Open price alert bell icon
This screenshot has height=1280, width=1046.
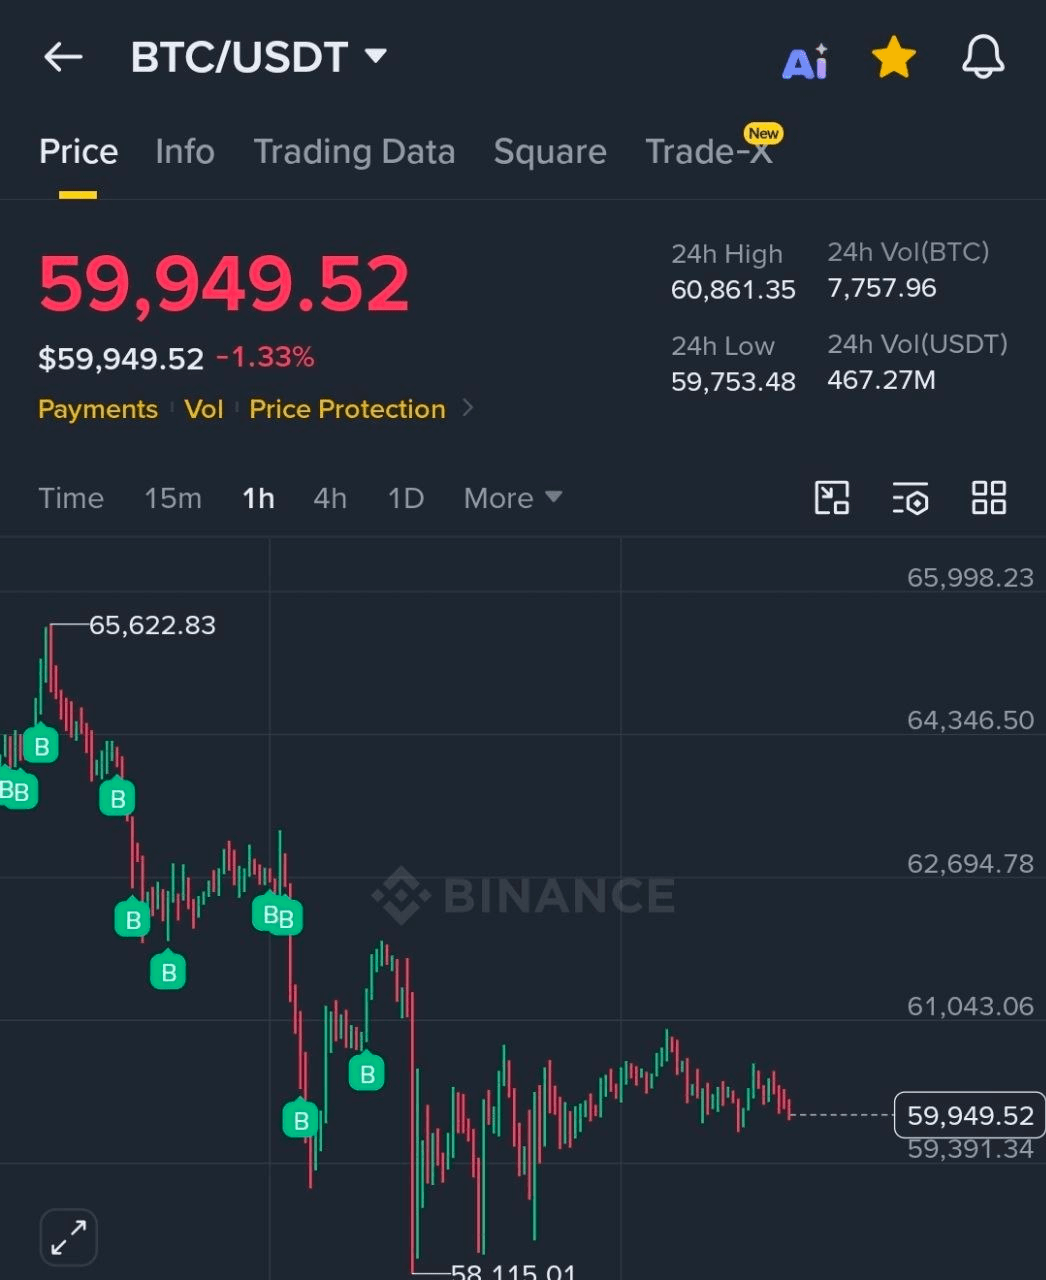click(x=983, y=57)
